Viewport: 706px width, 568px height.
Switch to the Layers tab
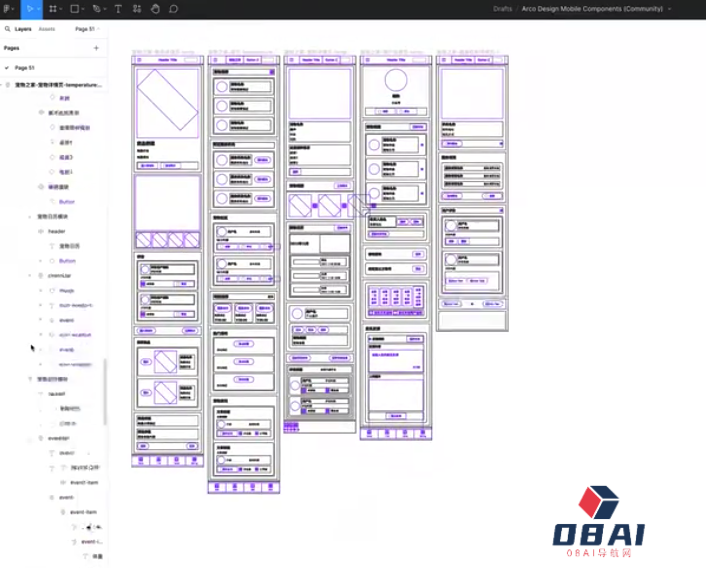(23, 29)
